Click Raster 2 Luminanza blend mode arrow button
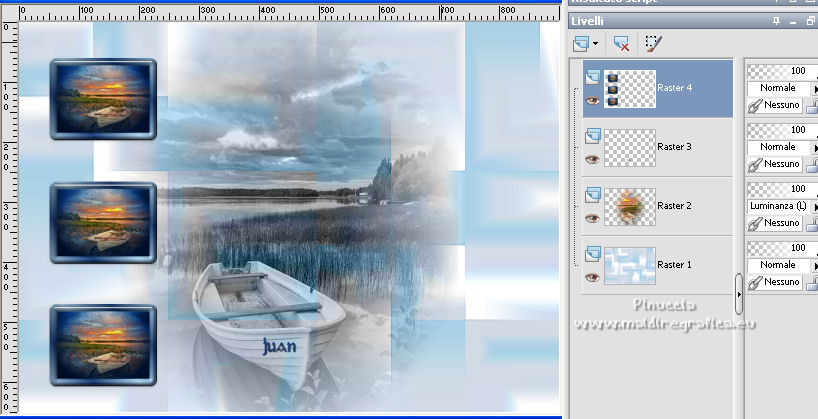The height and width of the screenshot is (419, 818). [814, 207]
